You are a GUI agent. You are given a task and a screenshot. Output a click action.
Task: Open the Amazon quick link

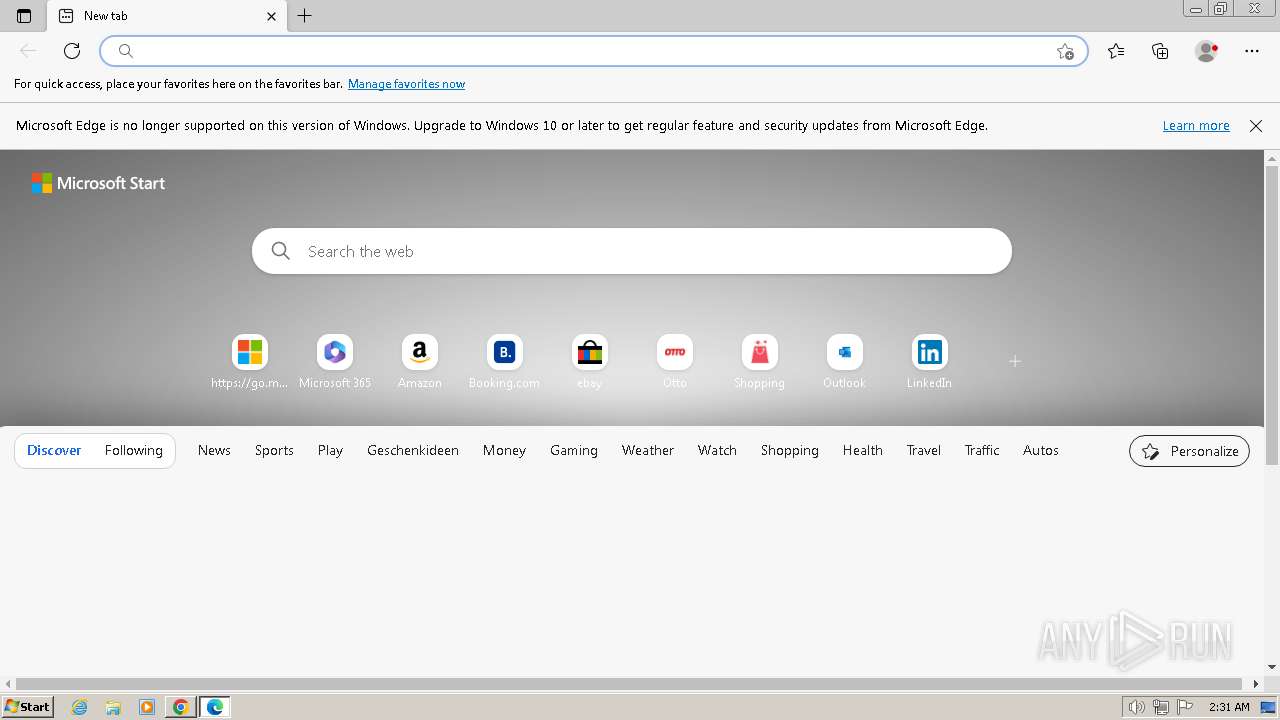420,362
